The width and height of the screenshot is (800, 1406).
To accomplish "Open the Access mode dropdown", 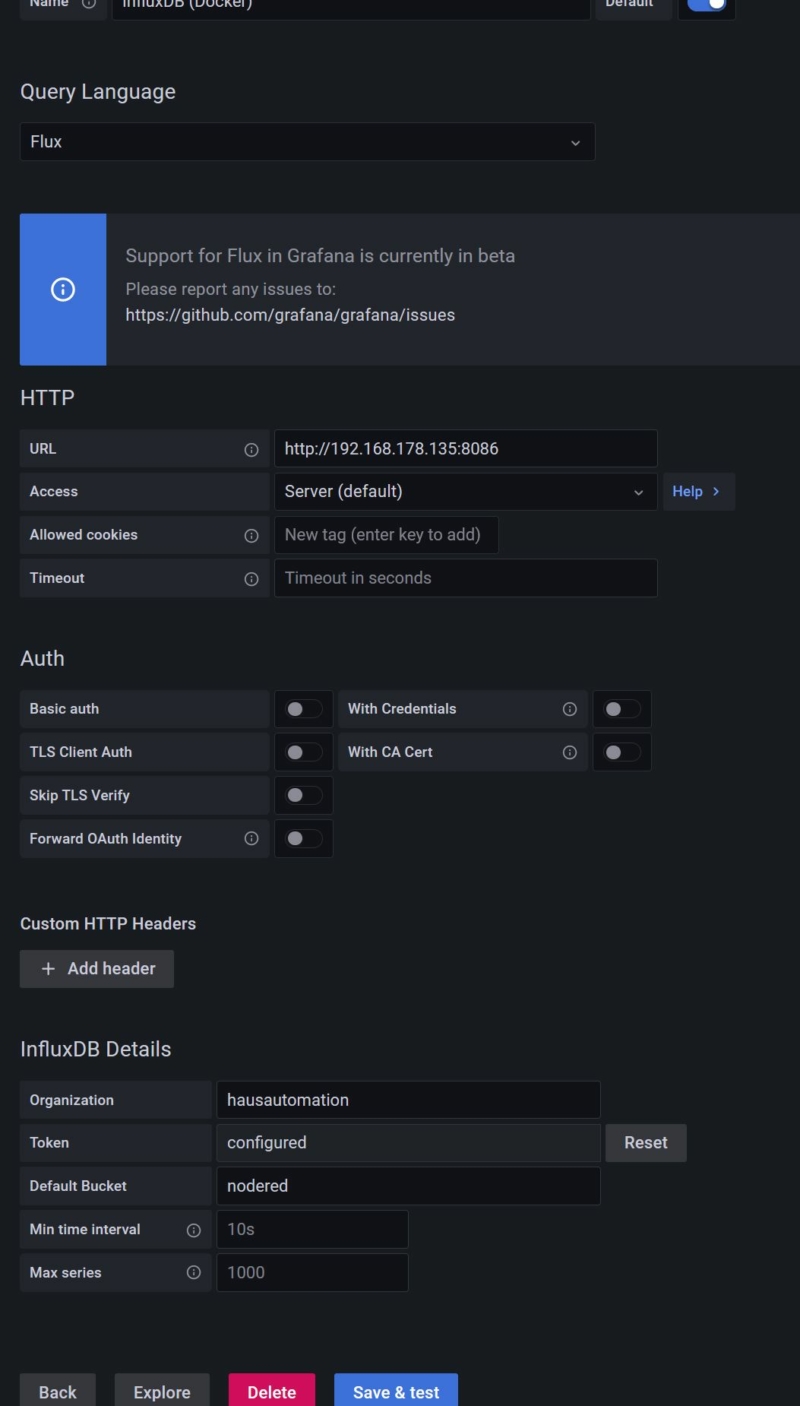I will tap(465, 491).
